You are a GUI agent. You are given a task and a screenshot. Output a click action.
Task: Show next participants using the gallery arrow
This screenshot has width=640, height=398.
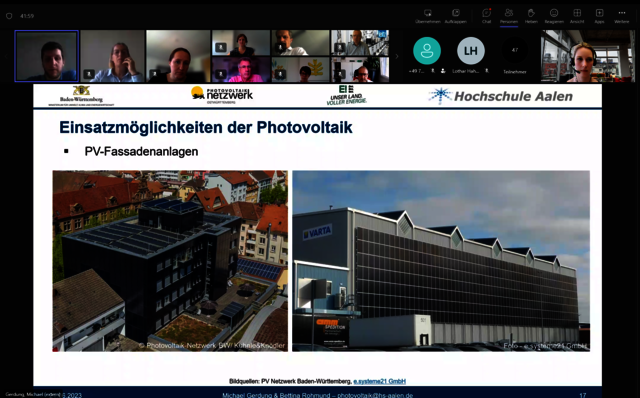point(396,56)
